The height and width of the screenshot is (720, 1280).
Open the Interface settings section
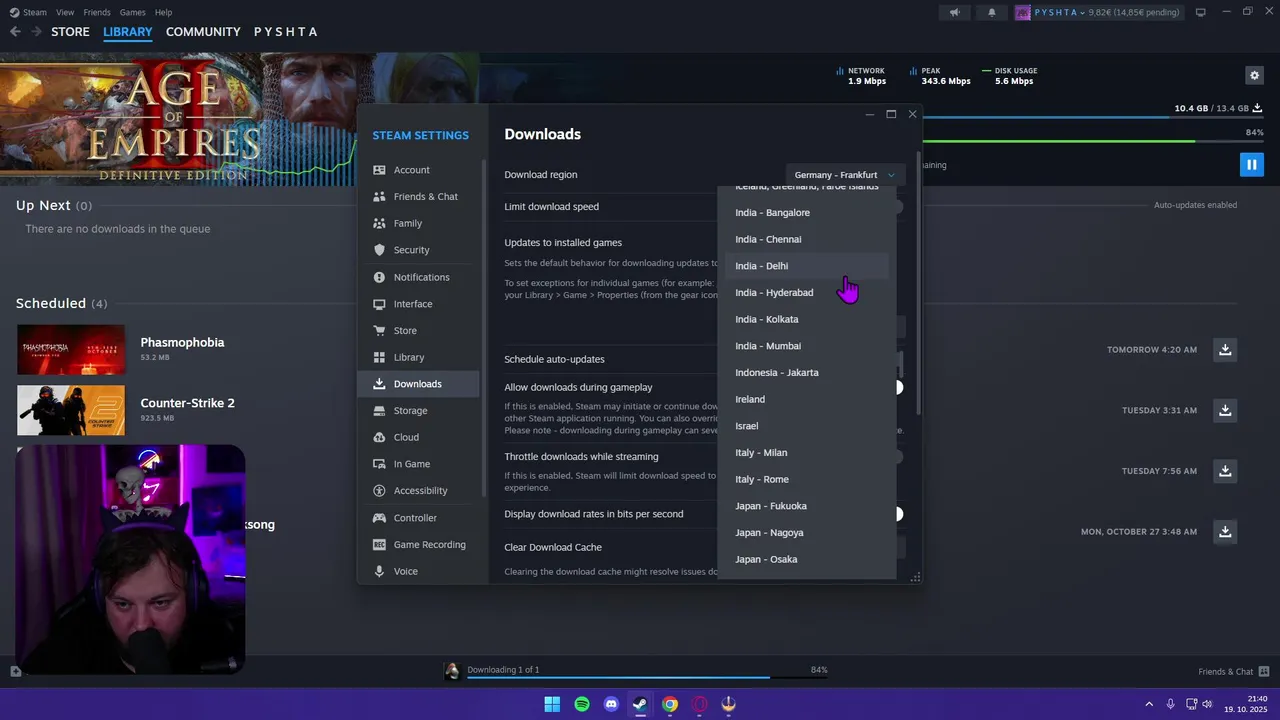coord(418,304)
